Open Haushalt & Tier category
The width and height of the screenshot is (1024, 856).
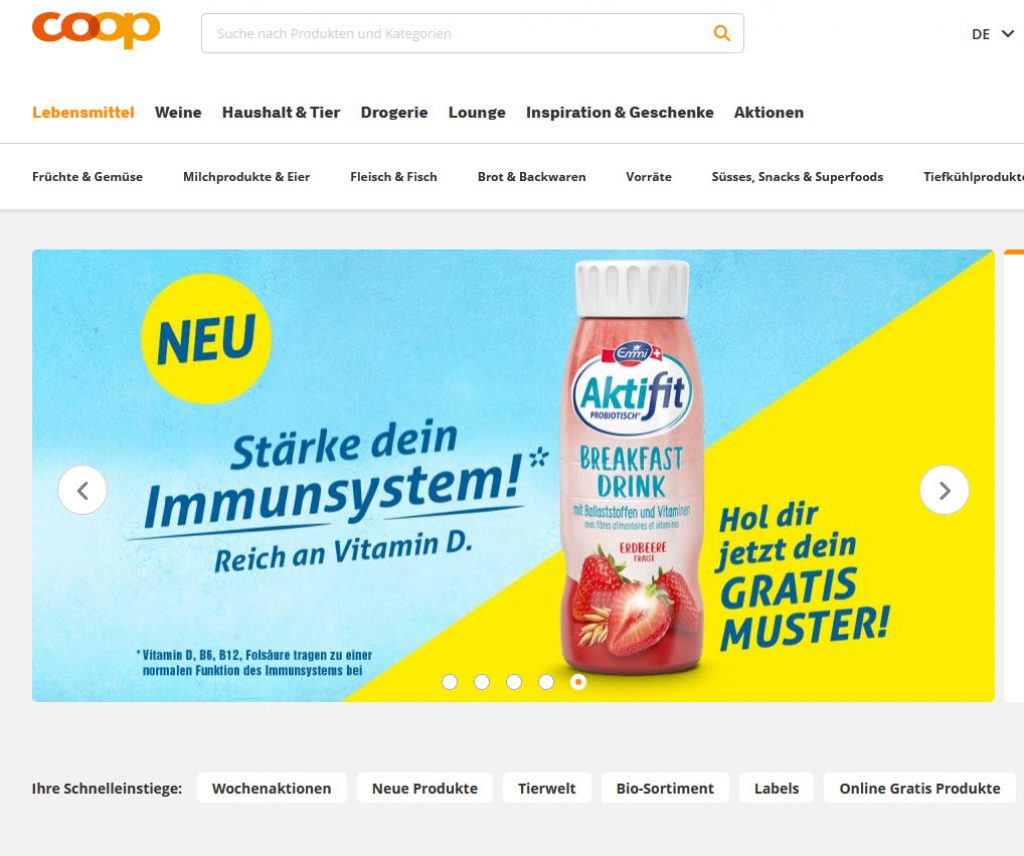point(281,112)
